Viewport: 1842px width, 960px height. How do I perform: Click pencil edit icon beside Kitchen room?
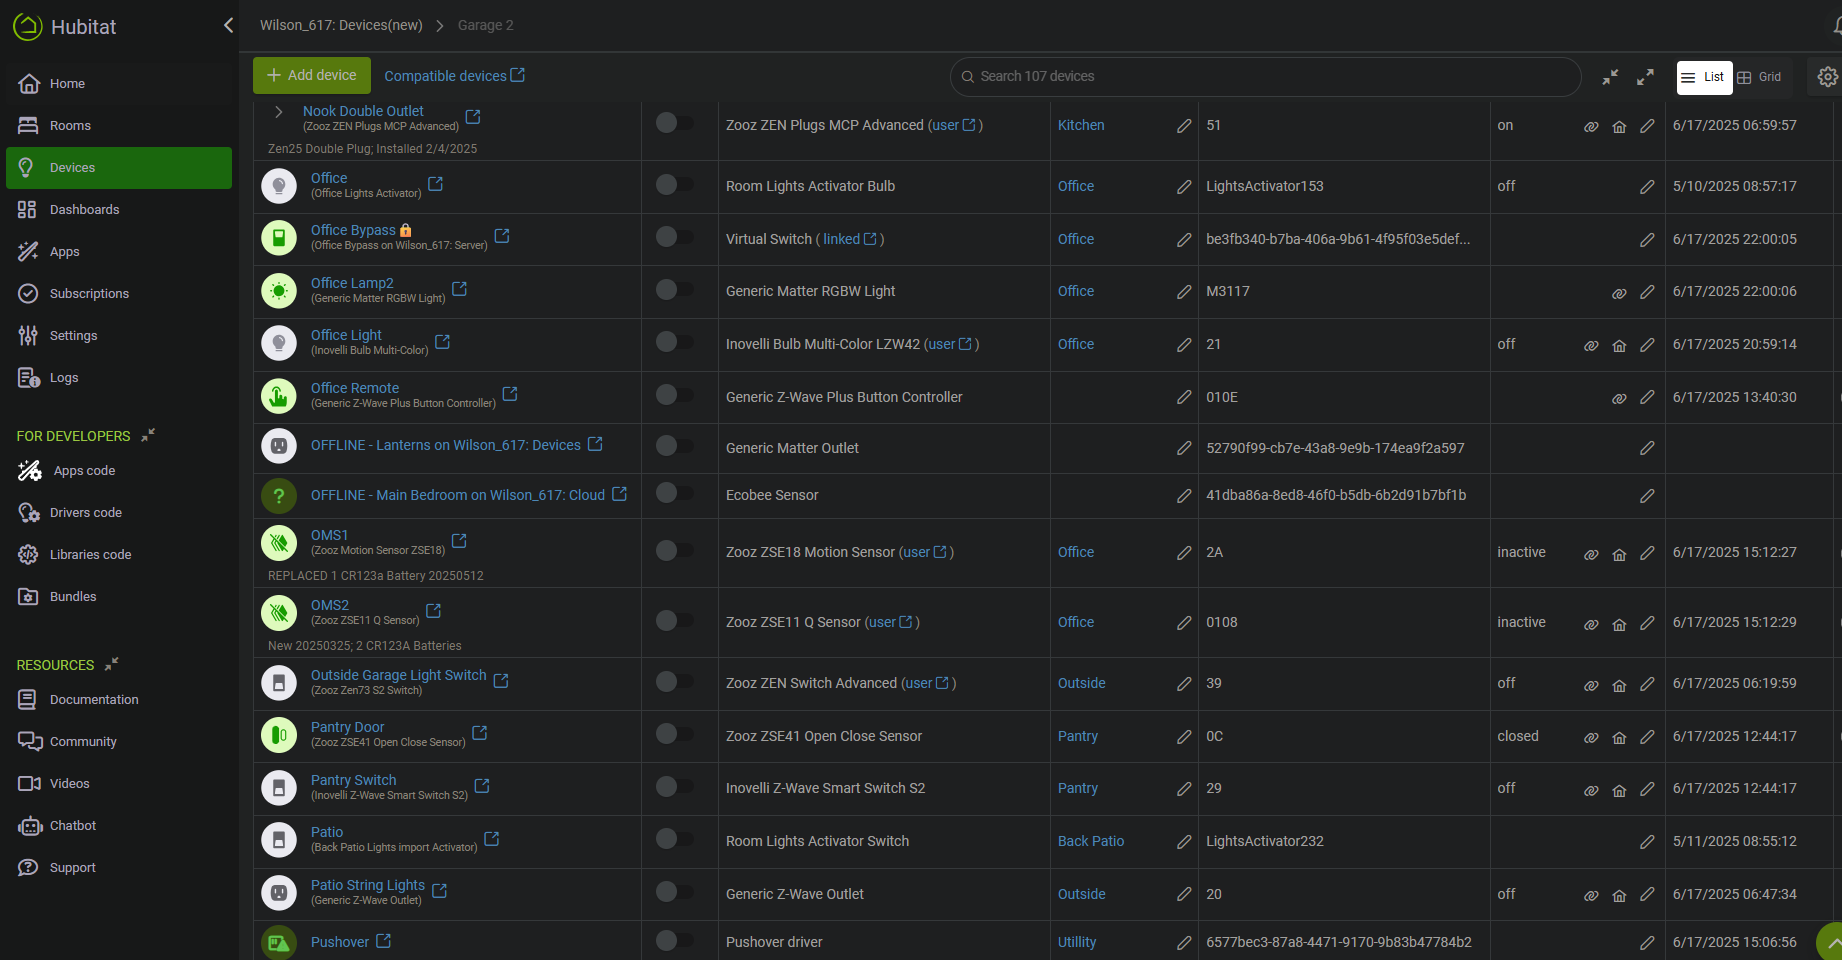coord(1184,126)
